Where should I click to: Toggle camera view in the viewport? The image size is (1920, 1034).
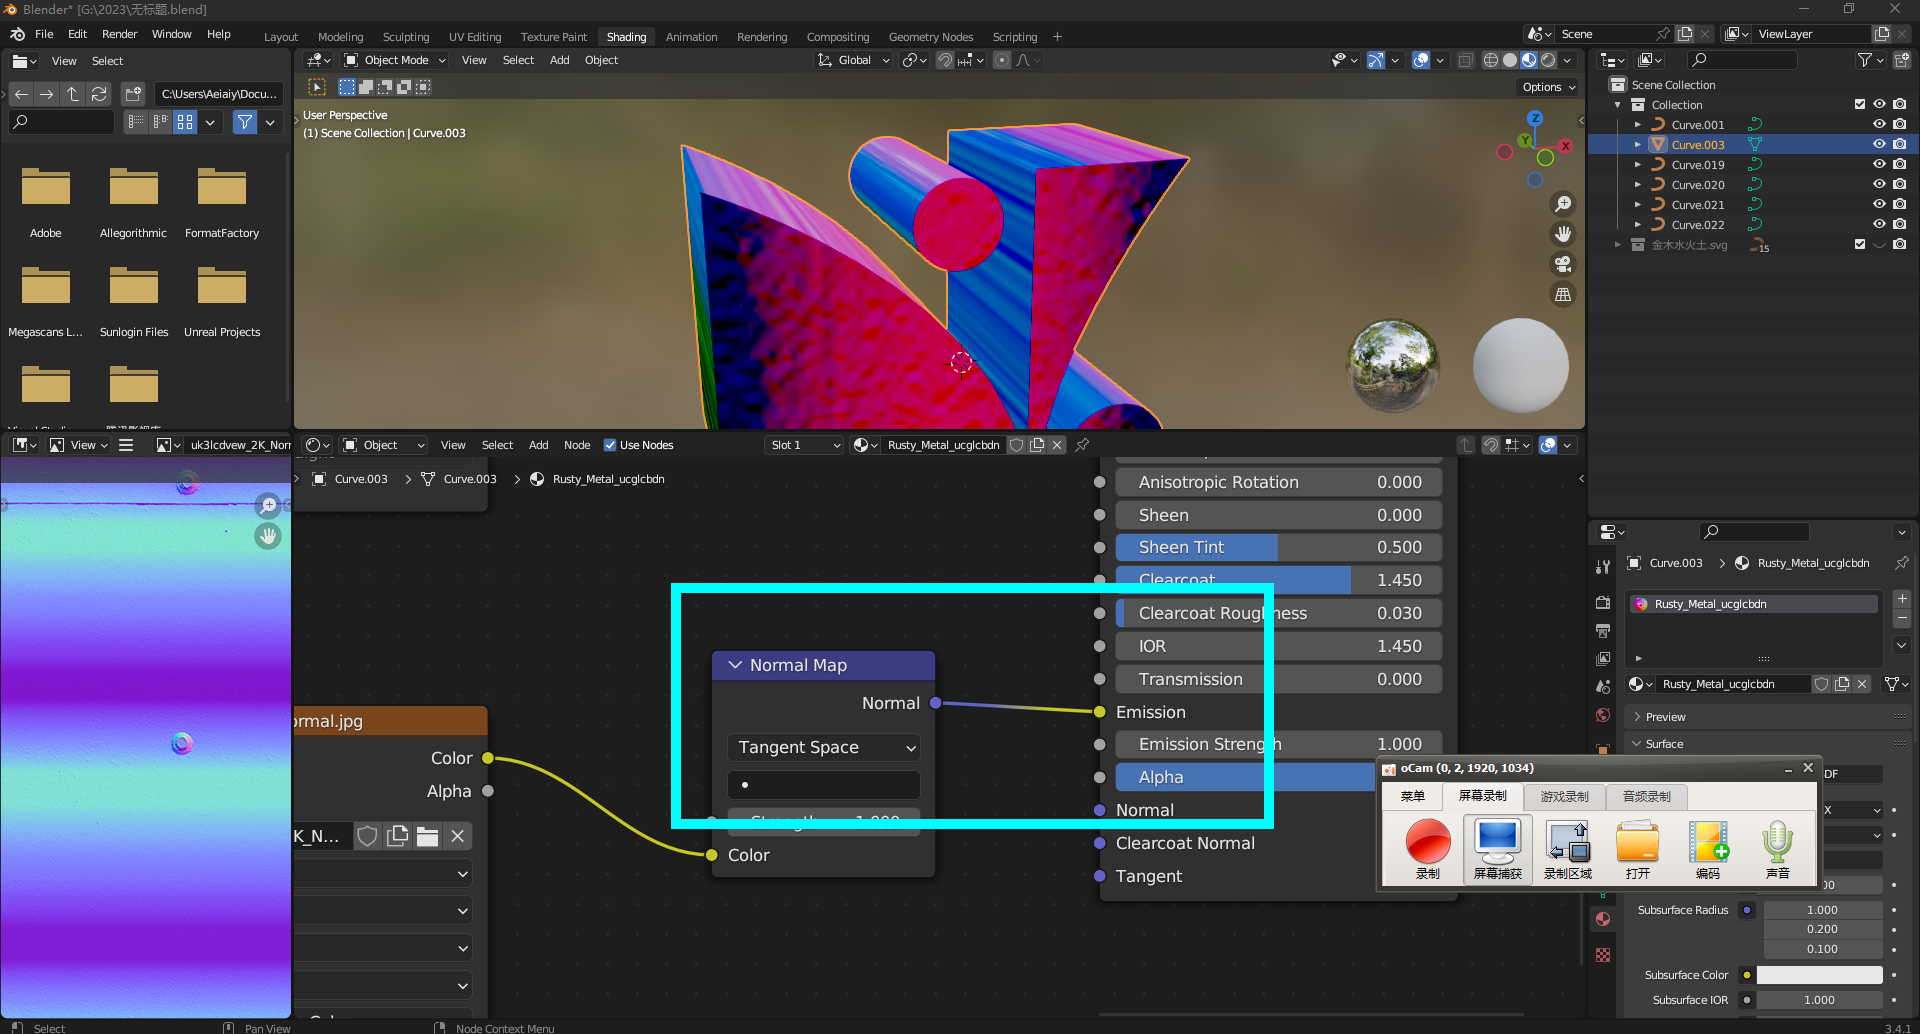(x=1563, y=264)
